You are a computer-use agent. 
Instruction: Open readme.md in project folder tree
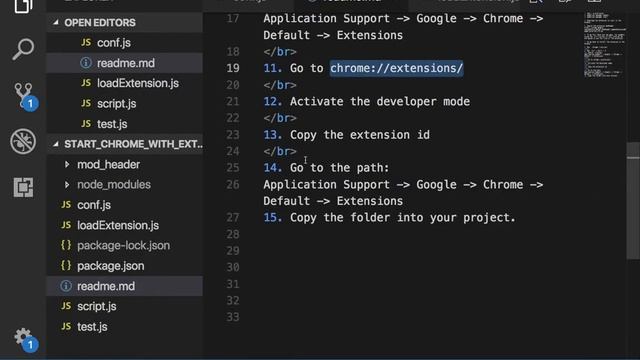coord(124,286)
